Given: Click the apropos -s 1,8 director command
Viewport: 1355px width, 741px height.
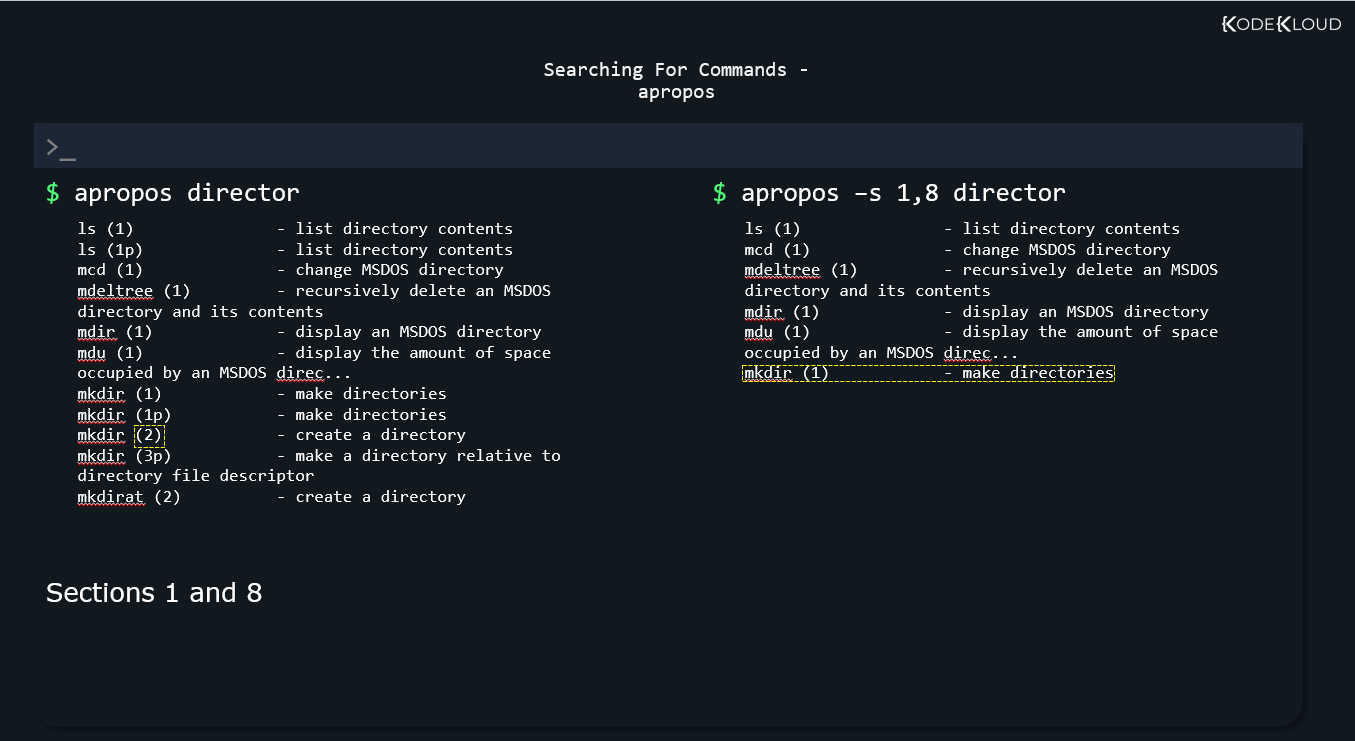Looking at the screenshot, I should tap(901, 192).
